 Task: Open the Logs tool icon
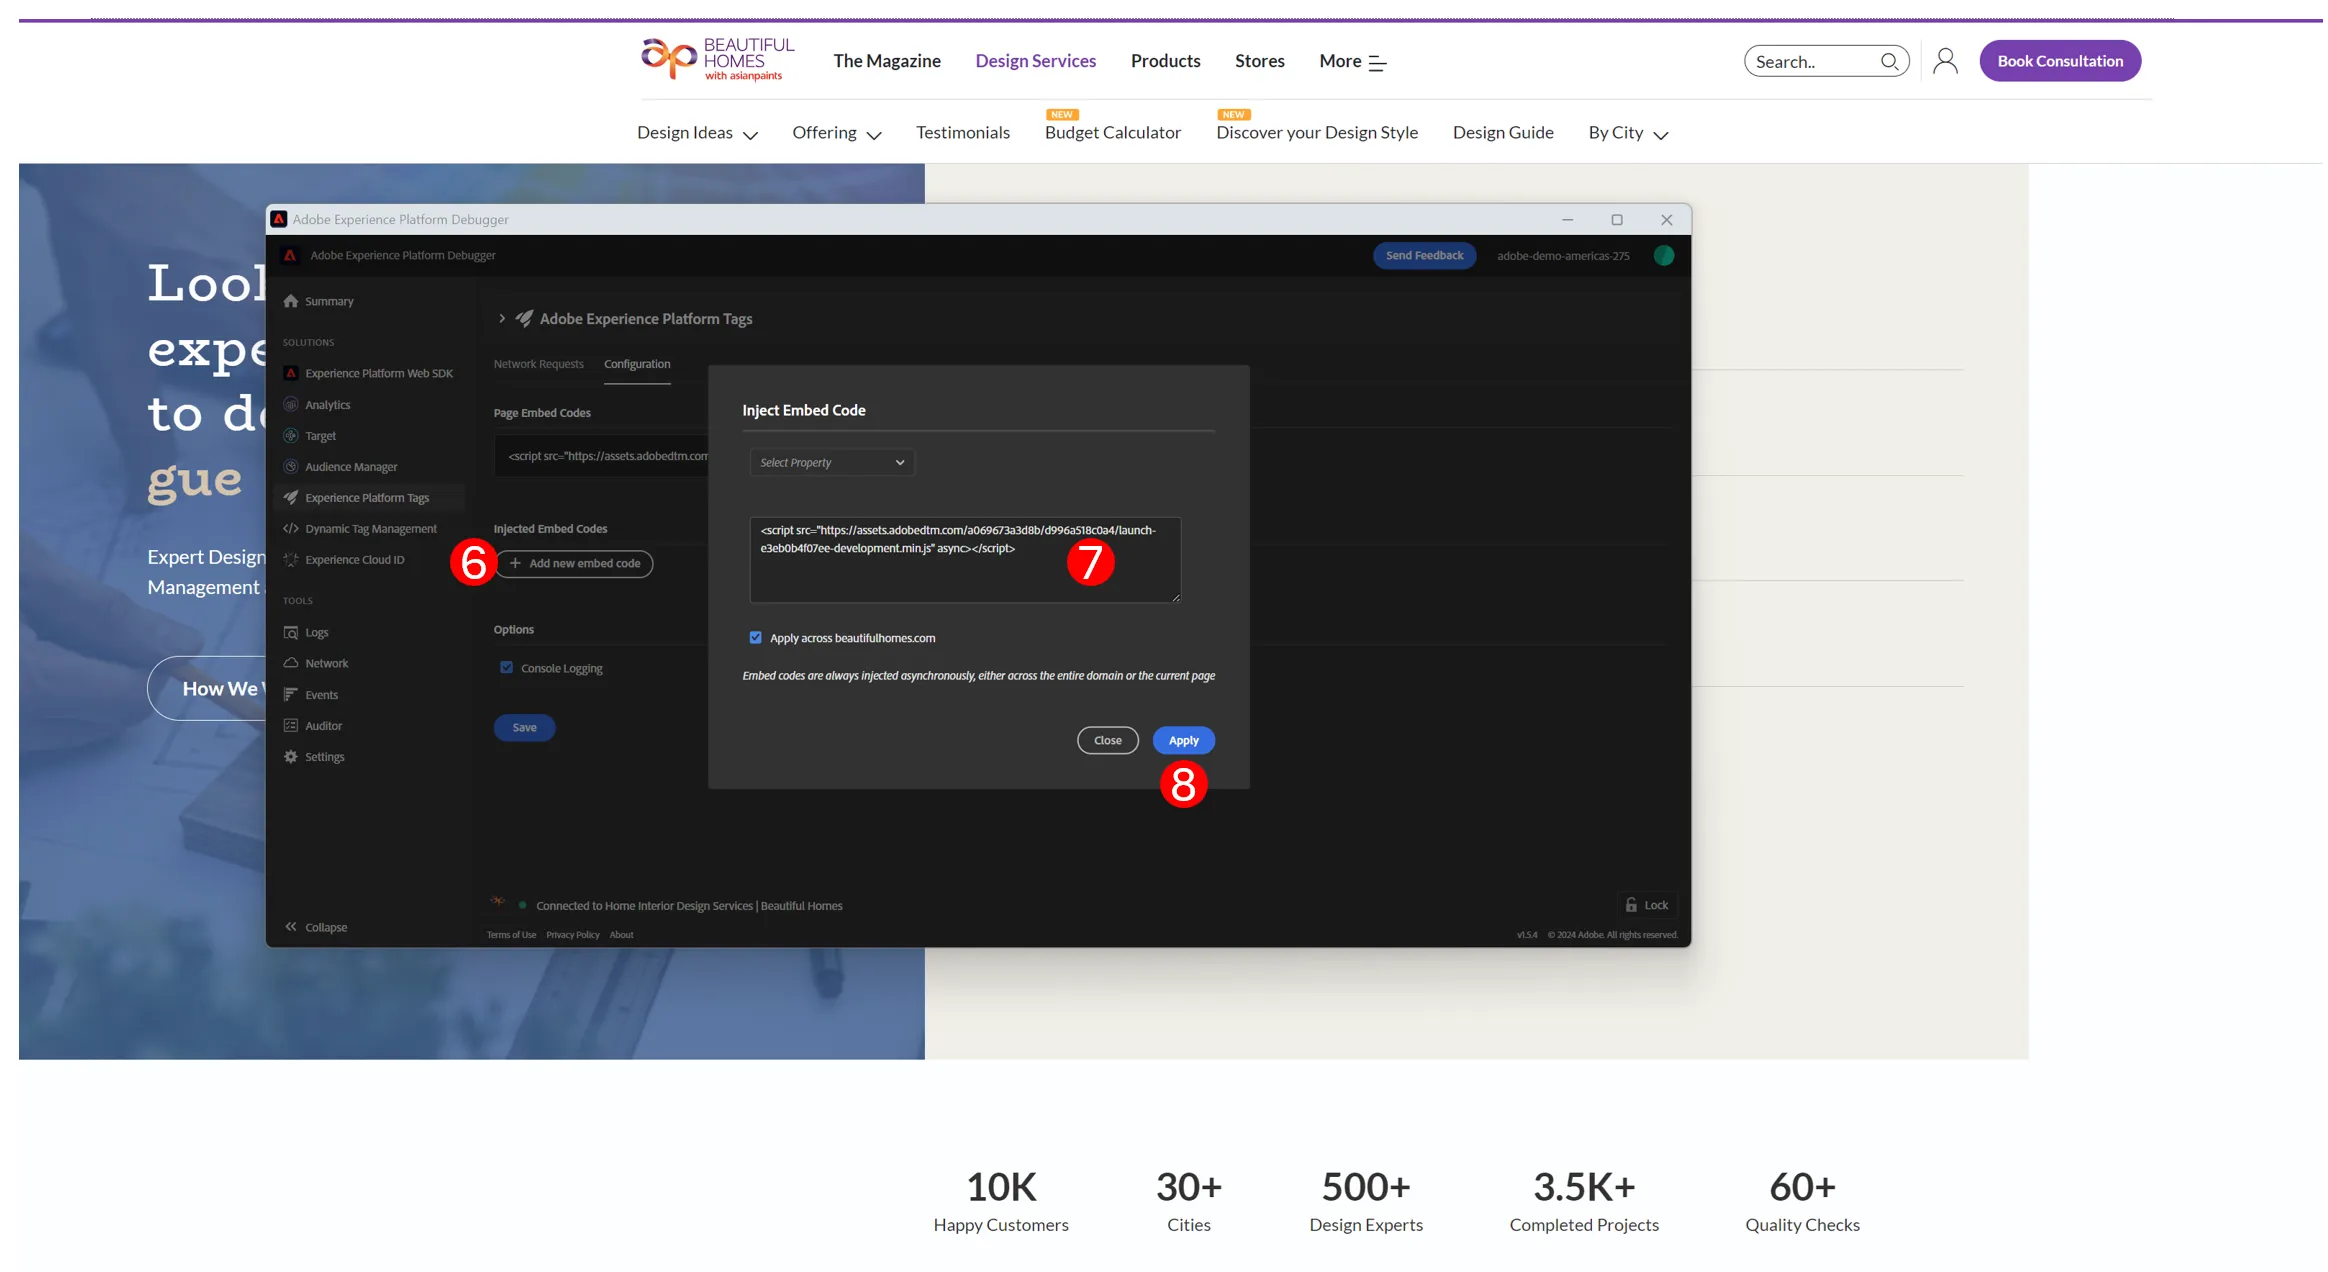(x=291, y=632)
